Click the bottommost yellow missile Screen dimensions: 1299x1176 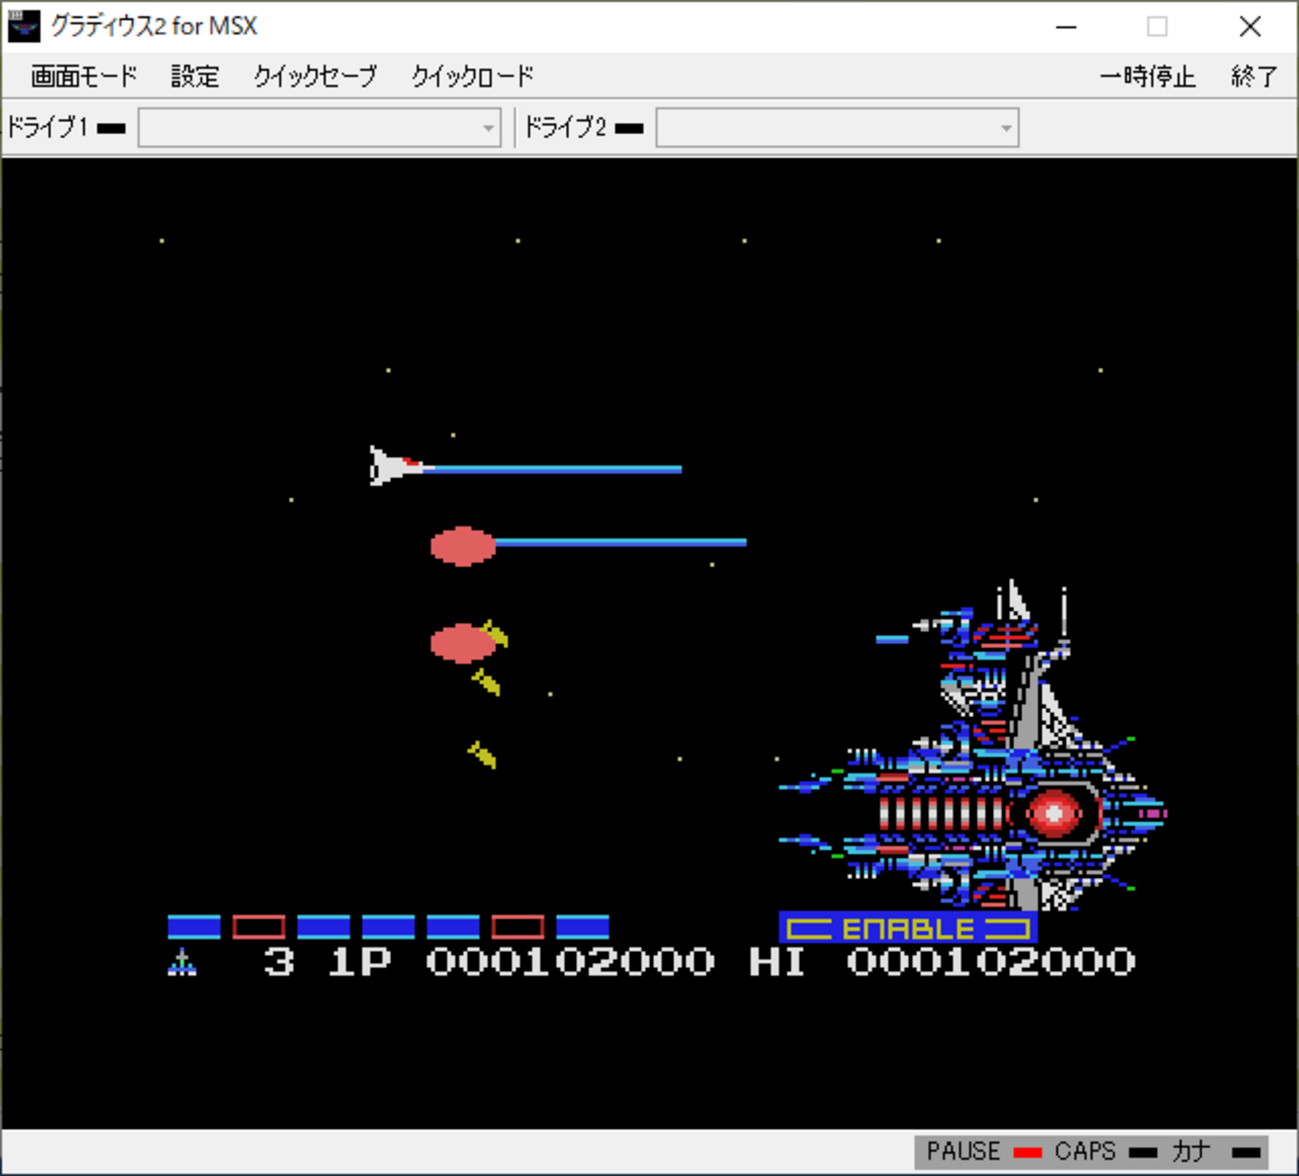(482, 754)
